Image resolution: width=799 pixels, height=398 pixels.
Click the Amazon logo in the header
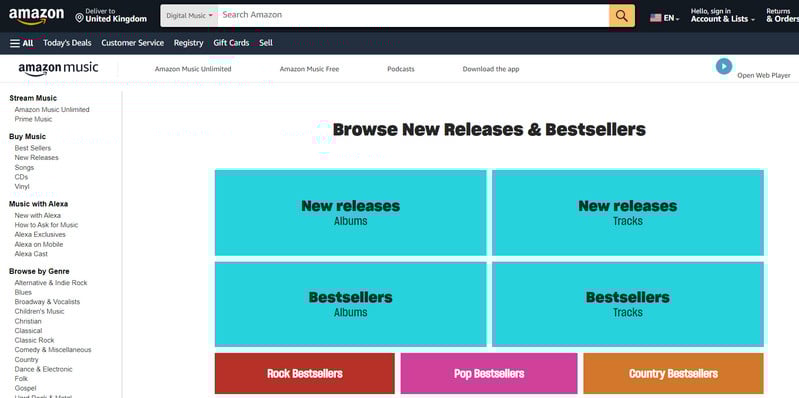(36, 16)
